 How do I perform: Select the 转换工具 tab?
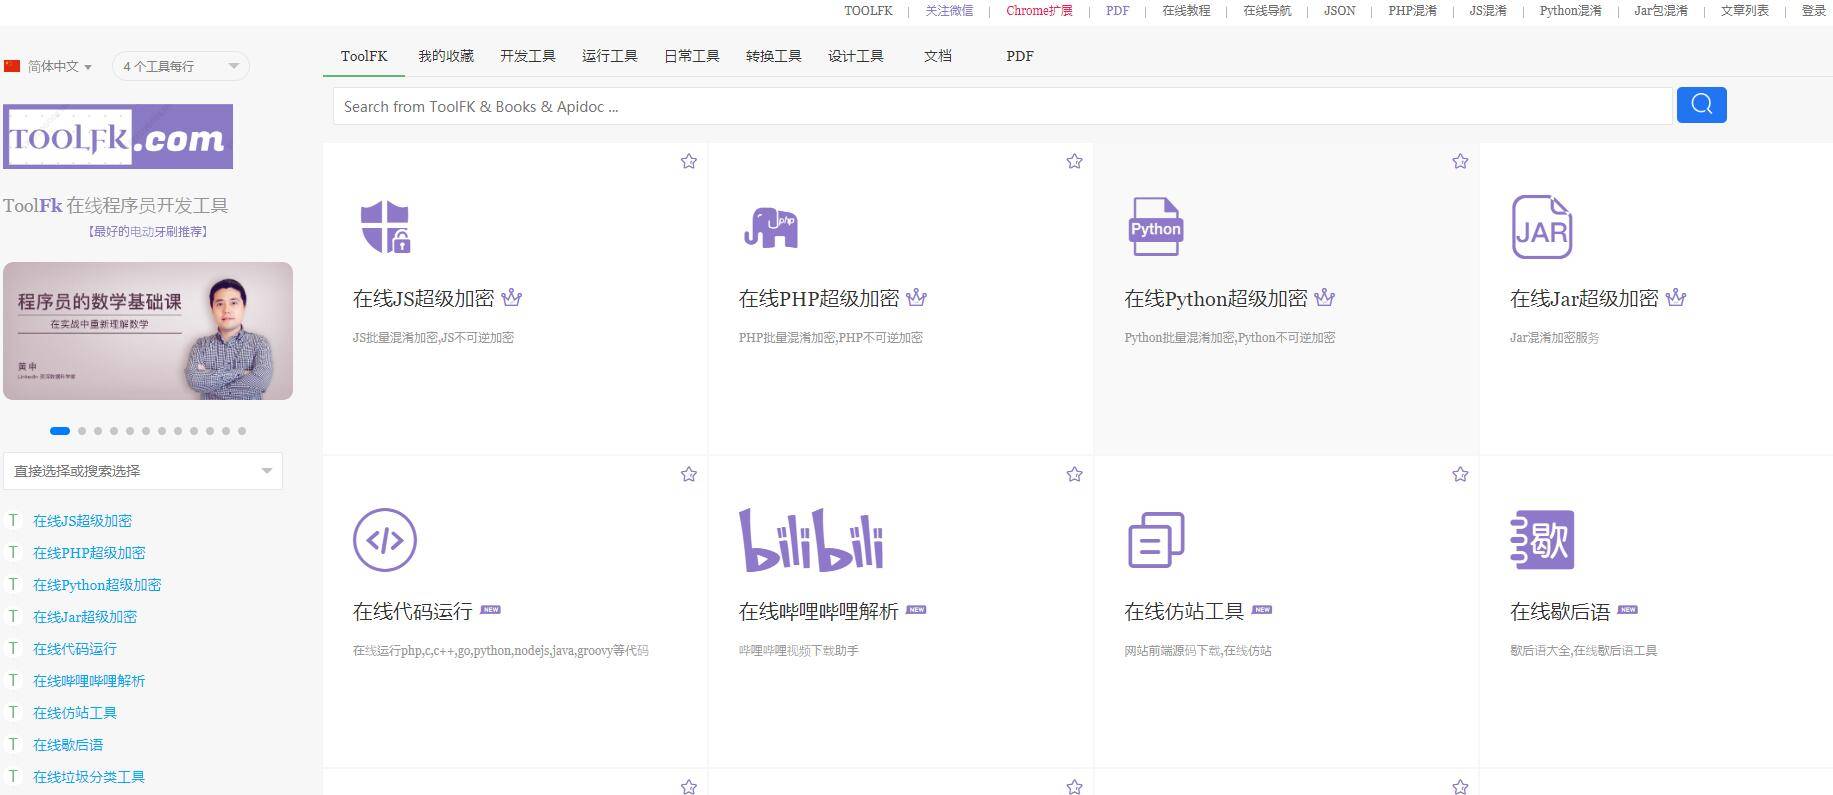(x=773, y=56)
